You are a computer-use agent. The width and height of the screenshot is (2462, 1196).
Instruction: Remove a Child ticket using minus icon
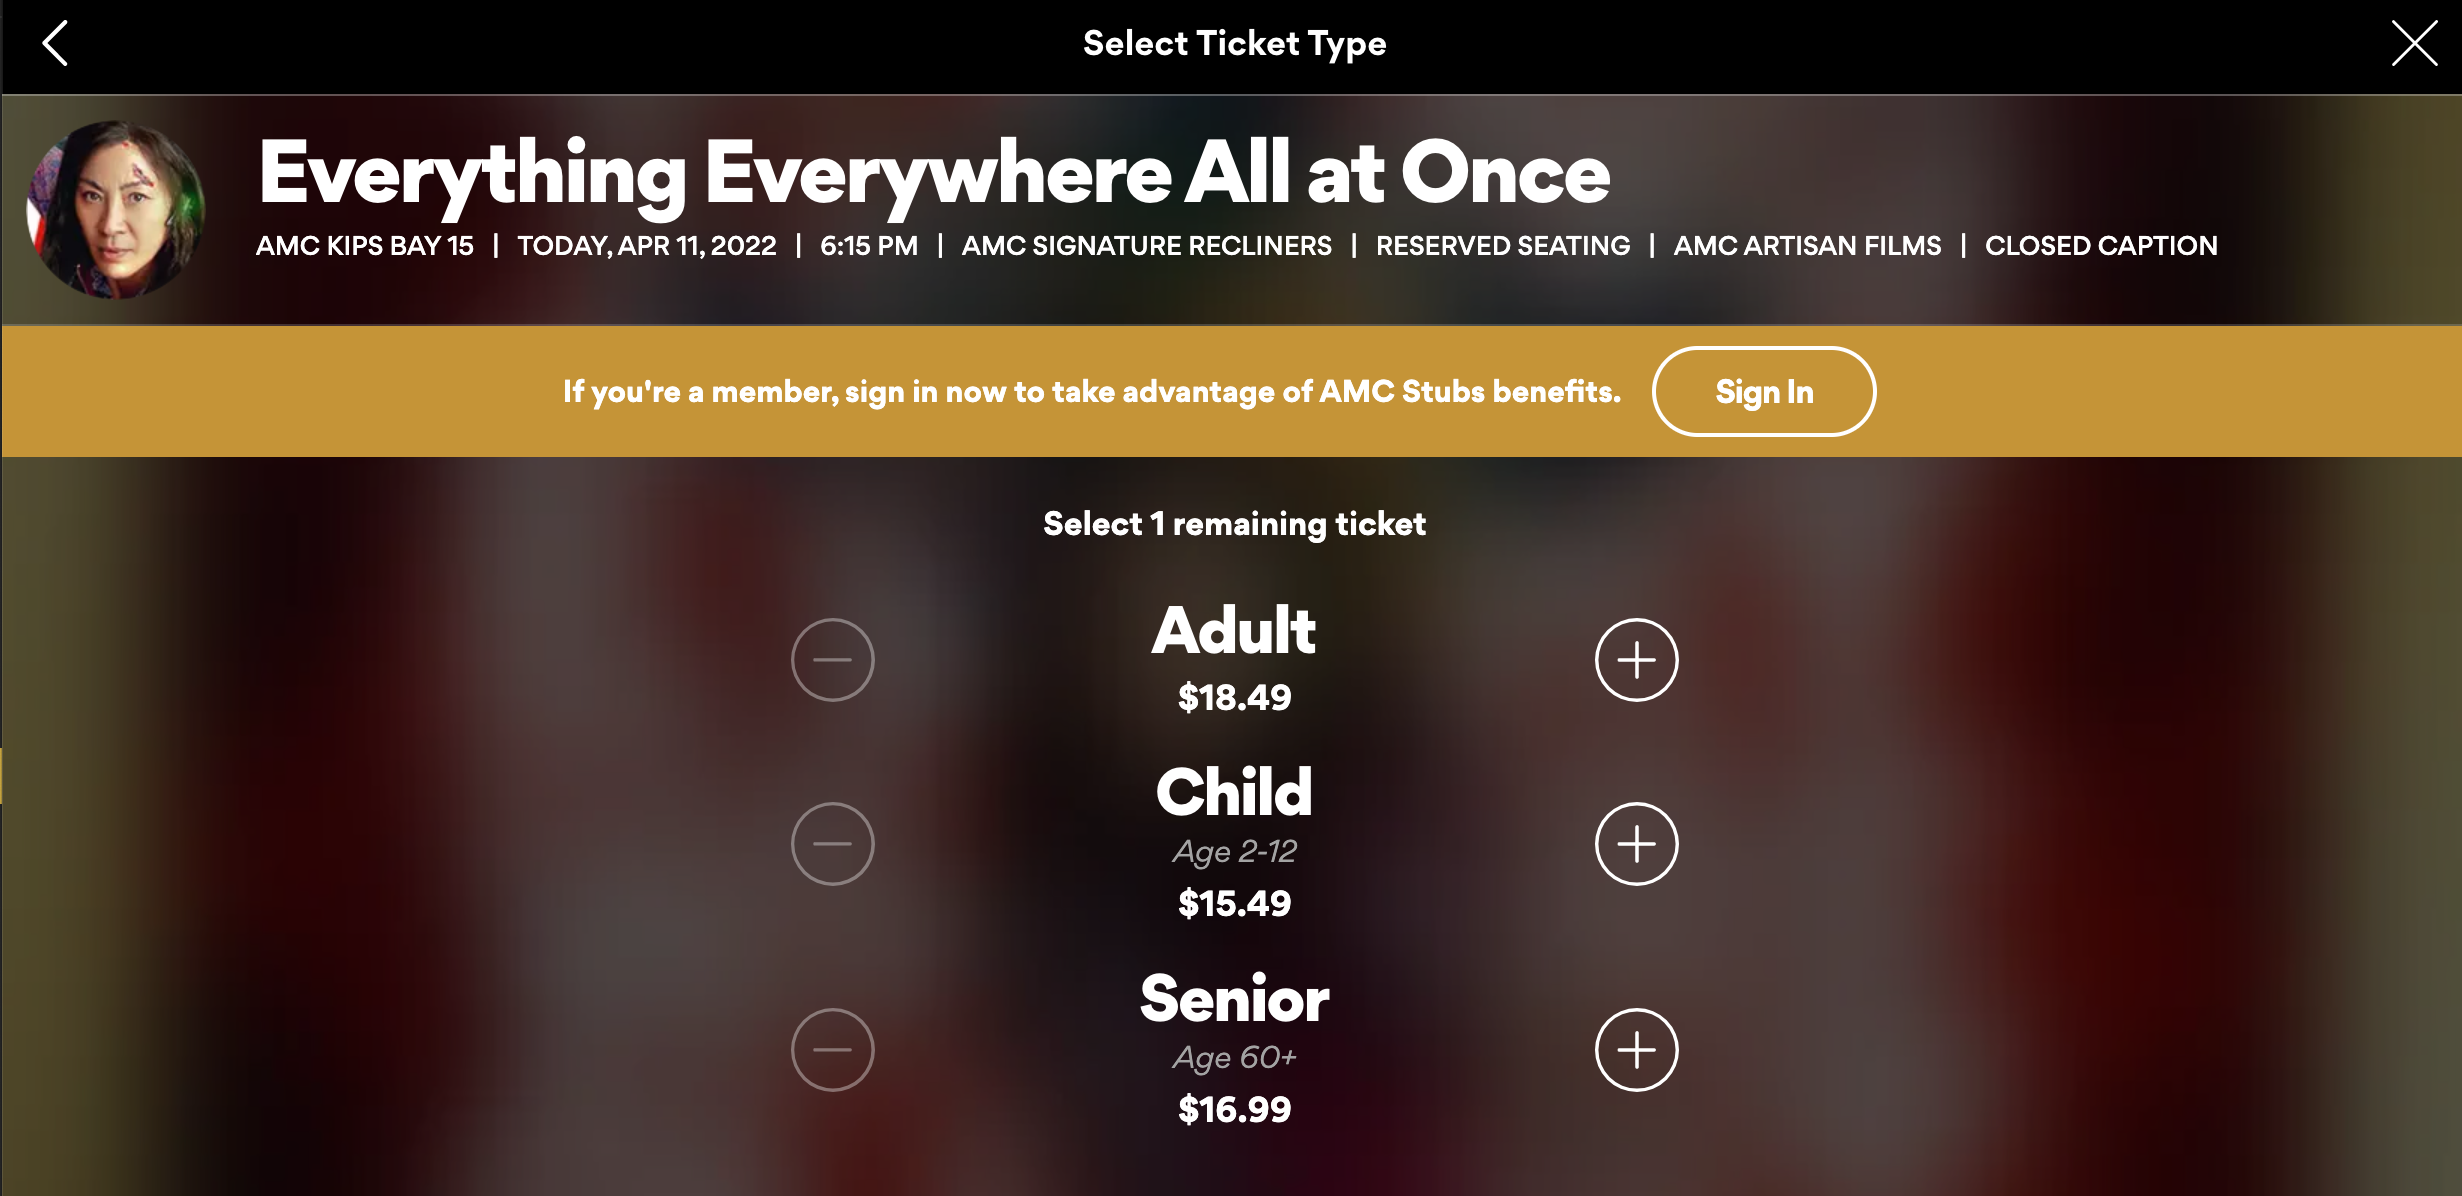[x=833, y=843]
